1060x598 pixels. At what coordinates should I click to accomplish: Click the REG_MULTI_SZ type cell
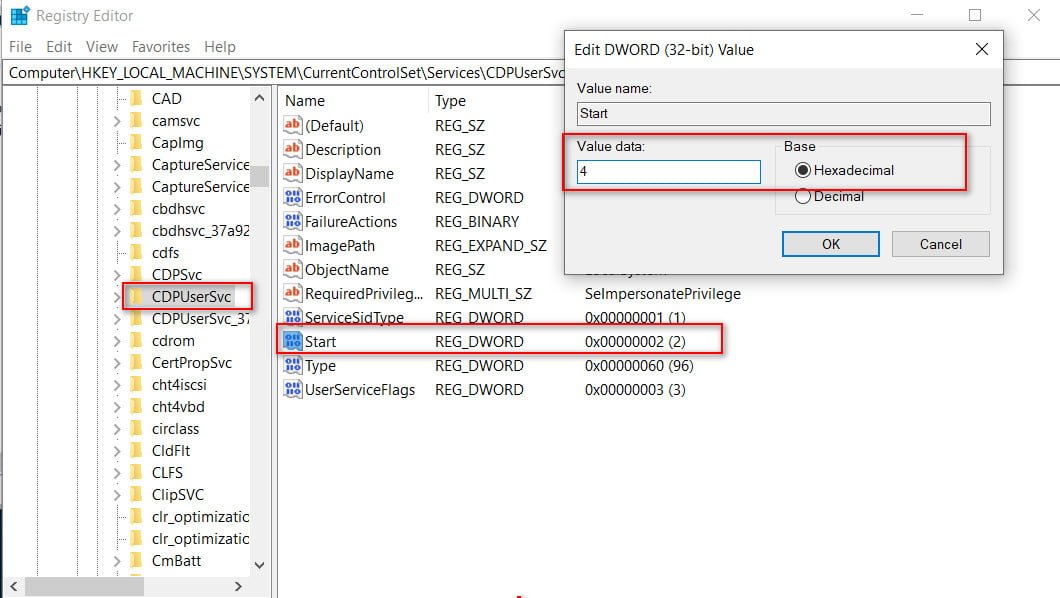click(x=483, y=293)
